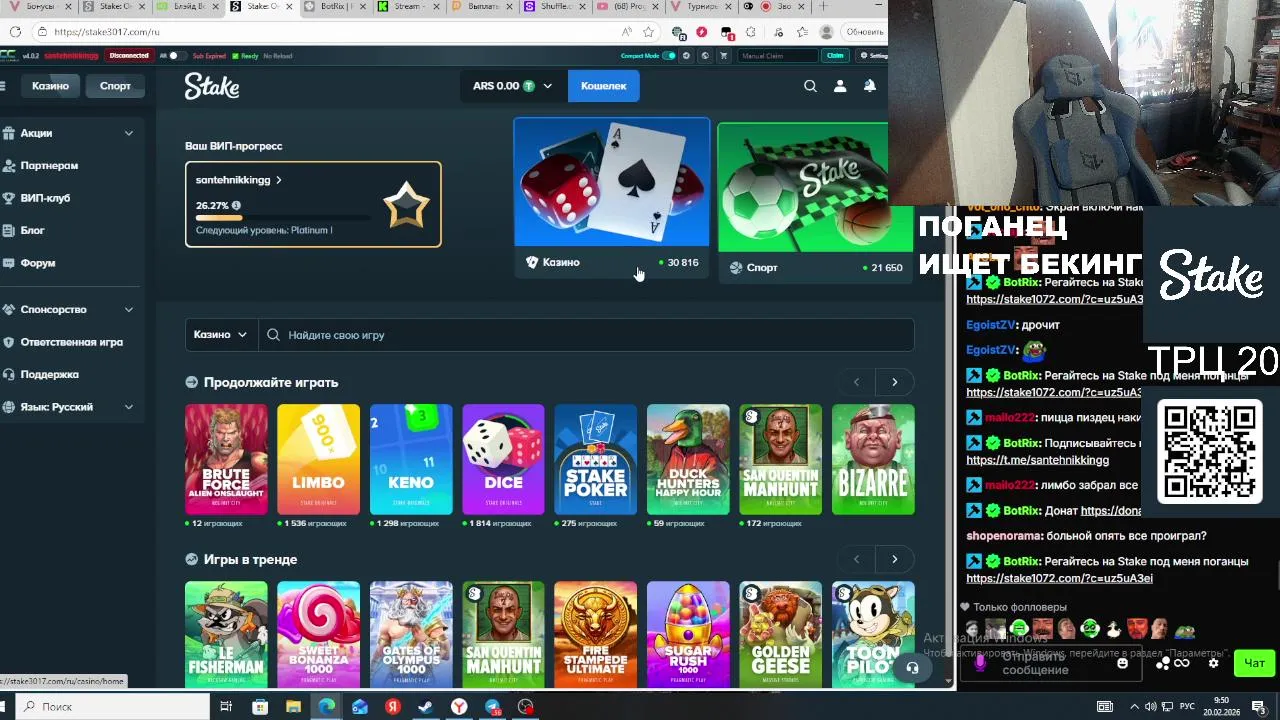Switch to the Казино tab
This screenshot has height=720, width=1280.
50,86
